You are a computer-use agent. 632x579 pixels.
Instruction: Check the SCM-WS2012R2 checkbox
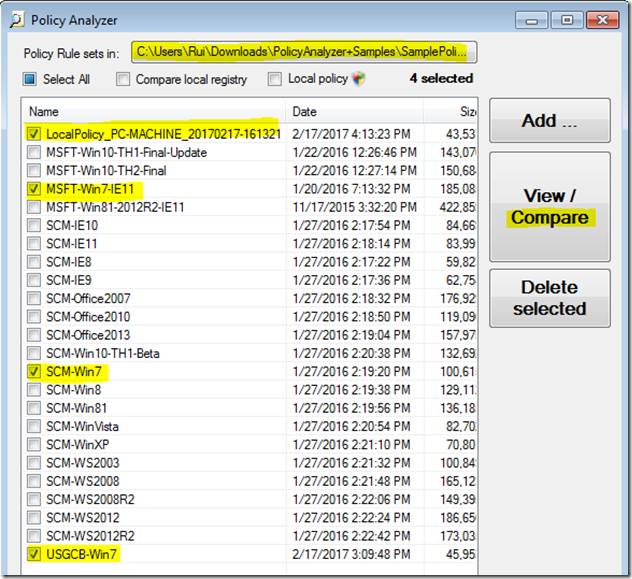34,536
